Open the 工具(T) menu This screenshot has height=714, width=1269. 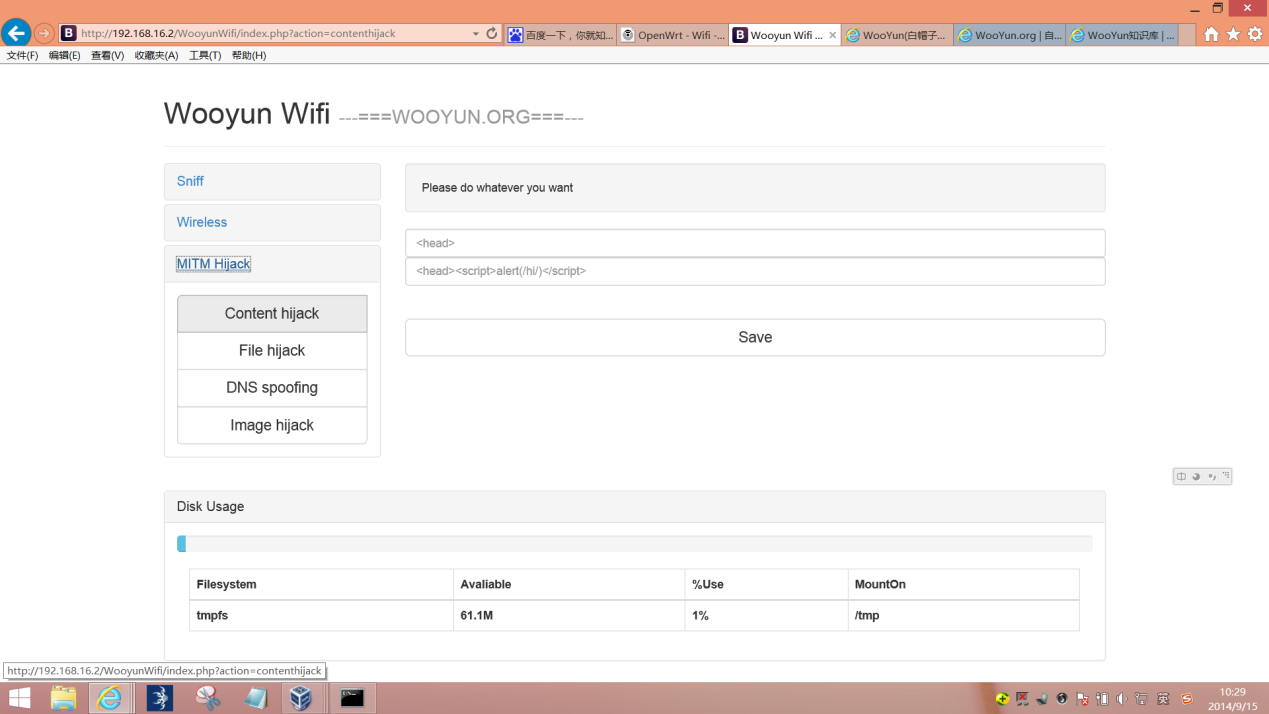tap(205, 56)
